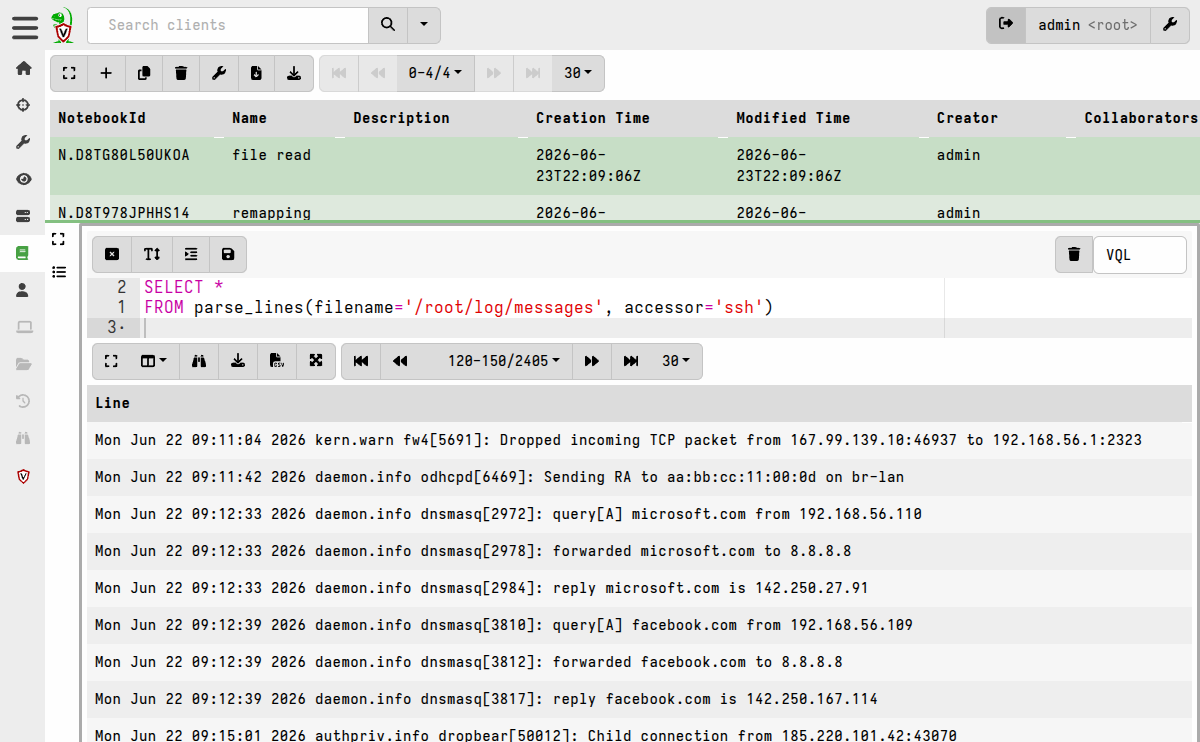Jump to last page of results

point(631,361)
